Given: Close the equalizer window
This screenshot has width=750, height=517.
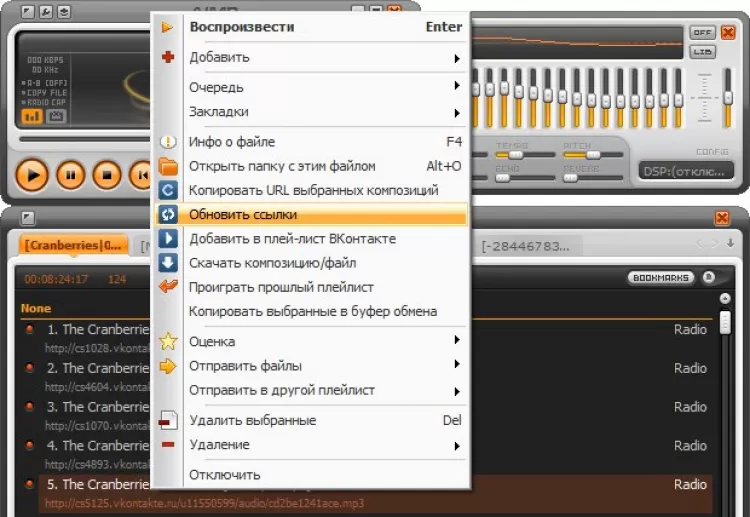Looking at the screenshot, I should tap(728, 33).
